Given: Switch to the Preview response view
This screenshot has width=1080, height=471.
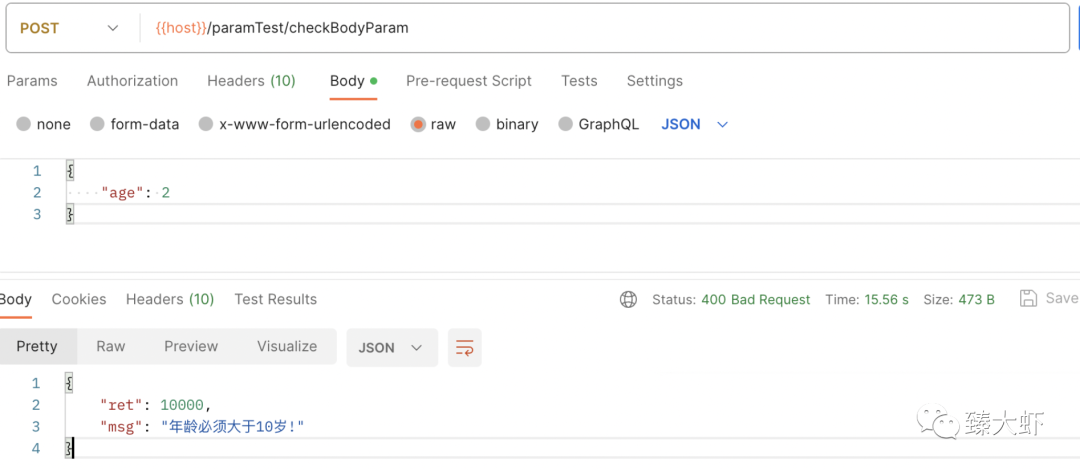Looking at the screenshot, I should (191, 346).
